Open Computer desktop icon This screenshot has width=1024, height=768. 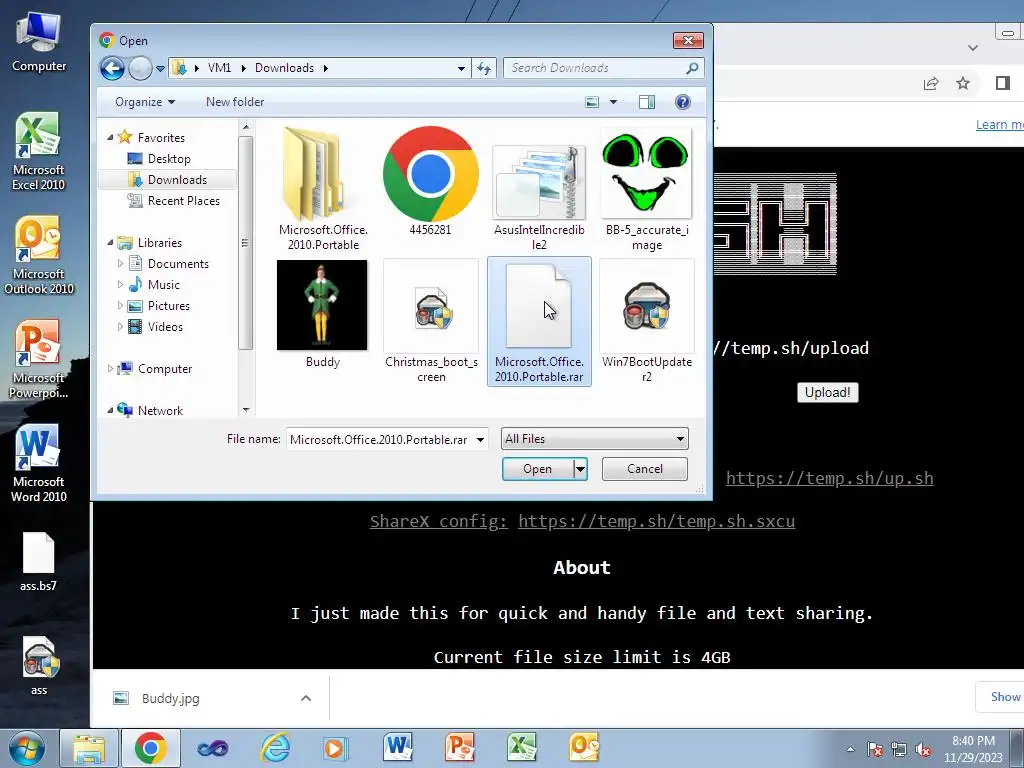tap(39, 41)
